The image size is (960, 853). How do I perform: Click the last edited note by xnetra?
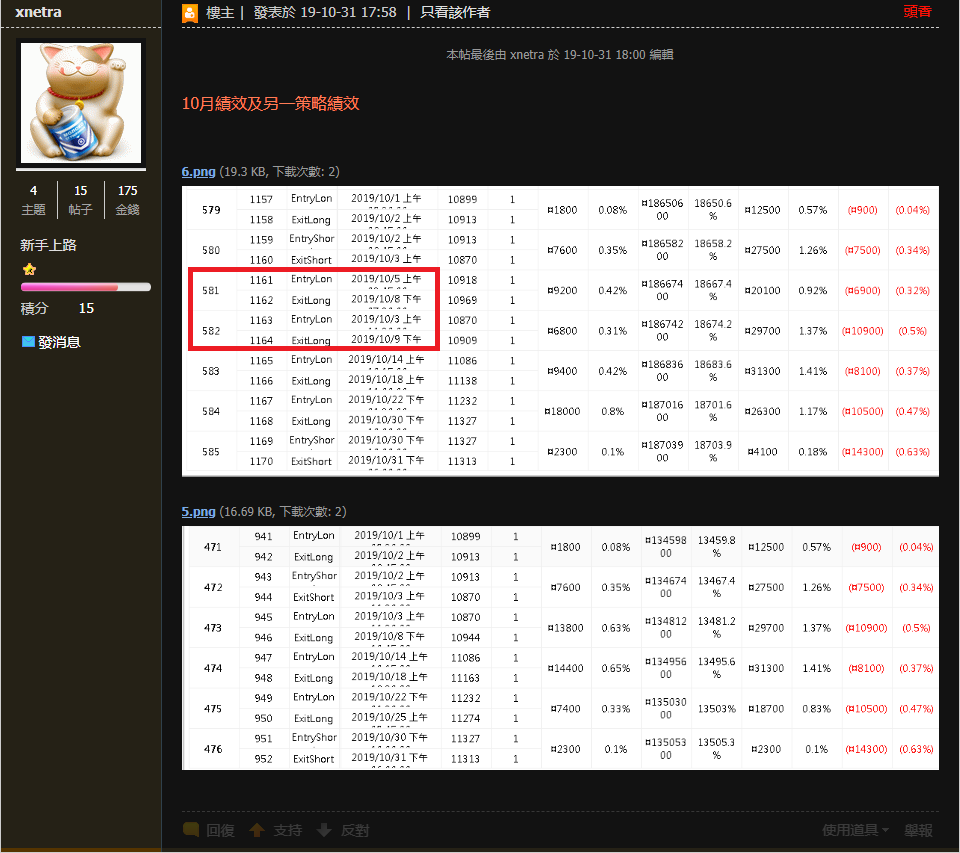tap(560, 54)
